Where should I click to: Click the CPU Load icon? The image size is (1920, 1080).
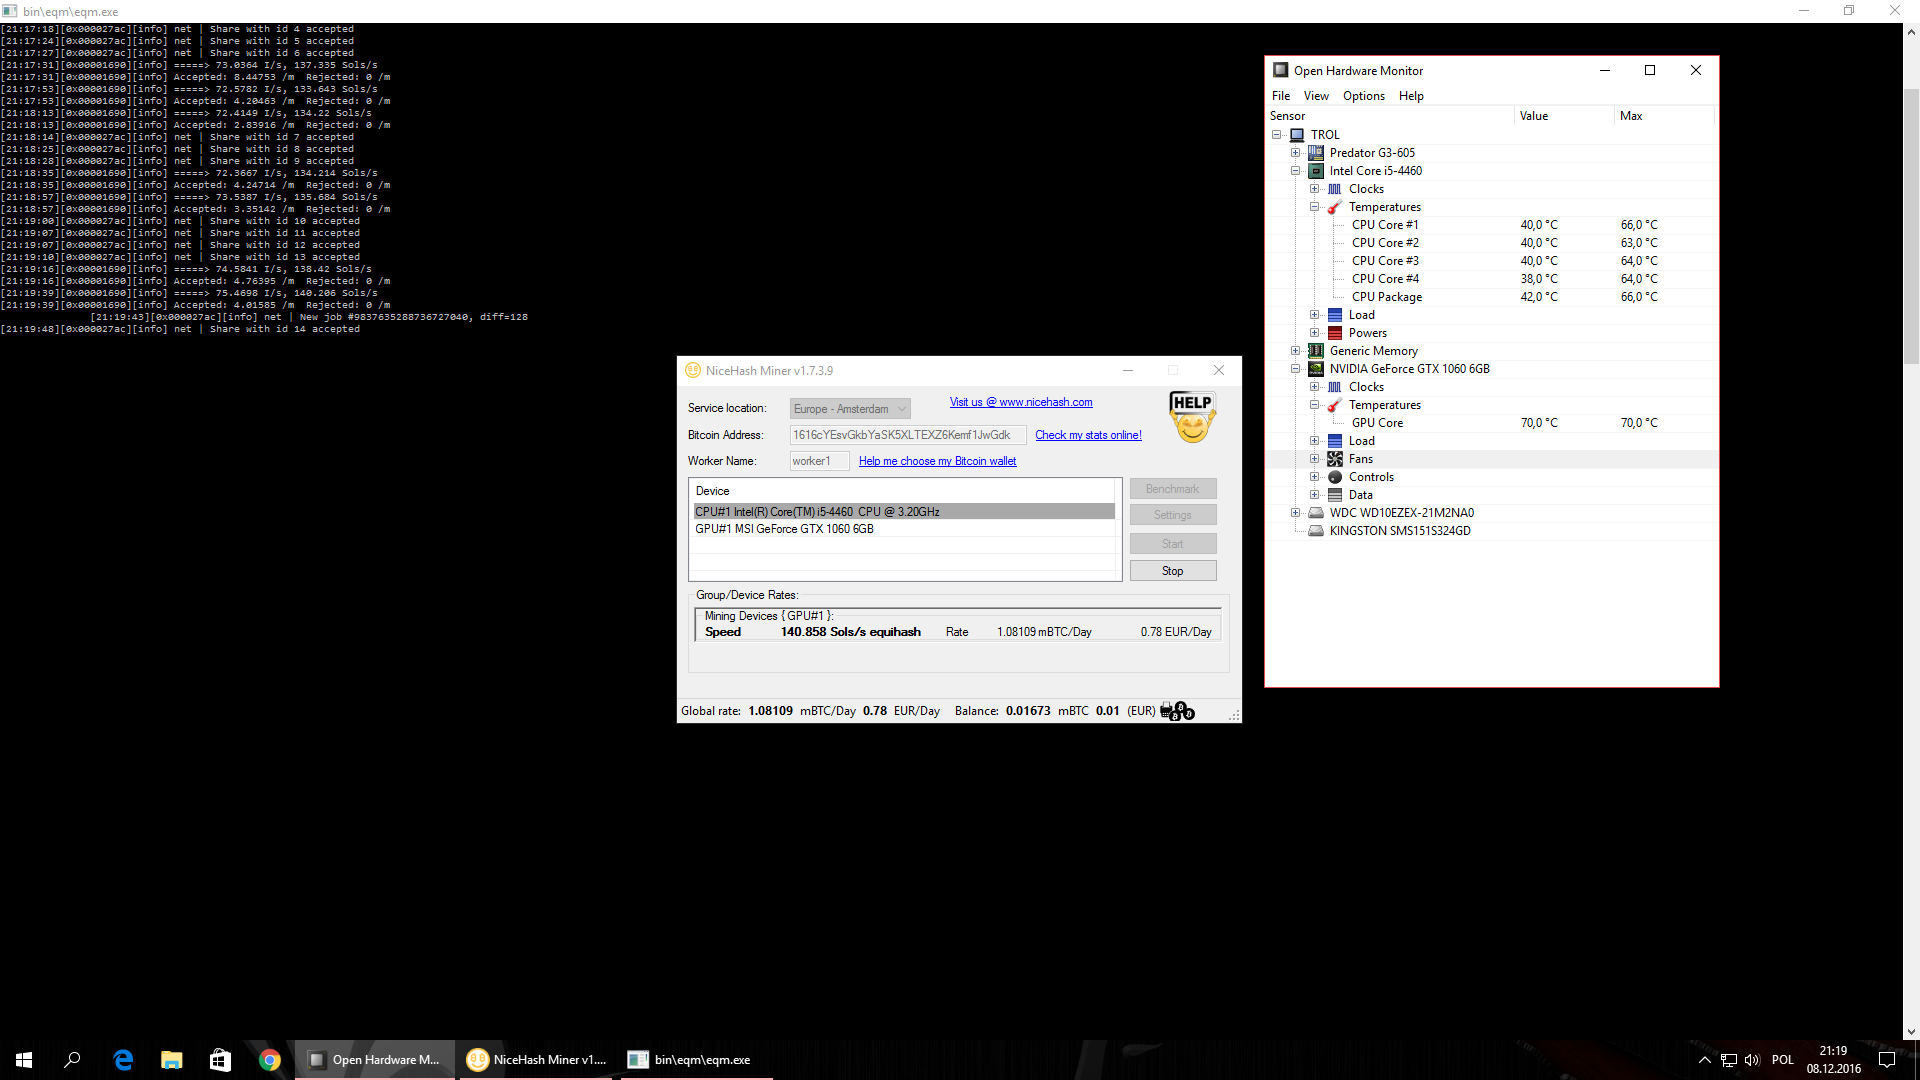tap(1335, 315)
